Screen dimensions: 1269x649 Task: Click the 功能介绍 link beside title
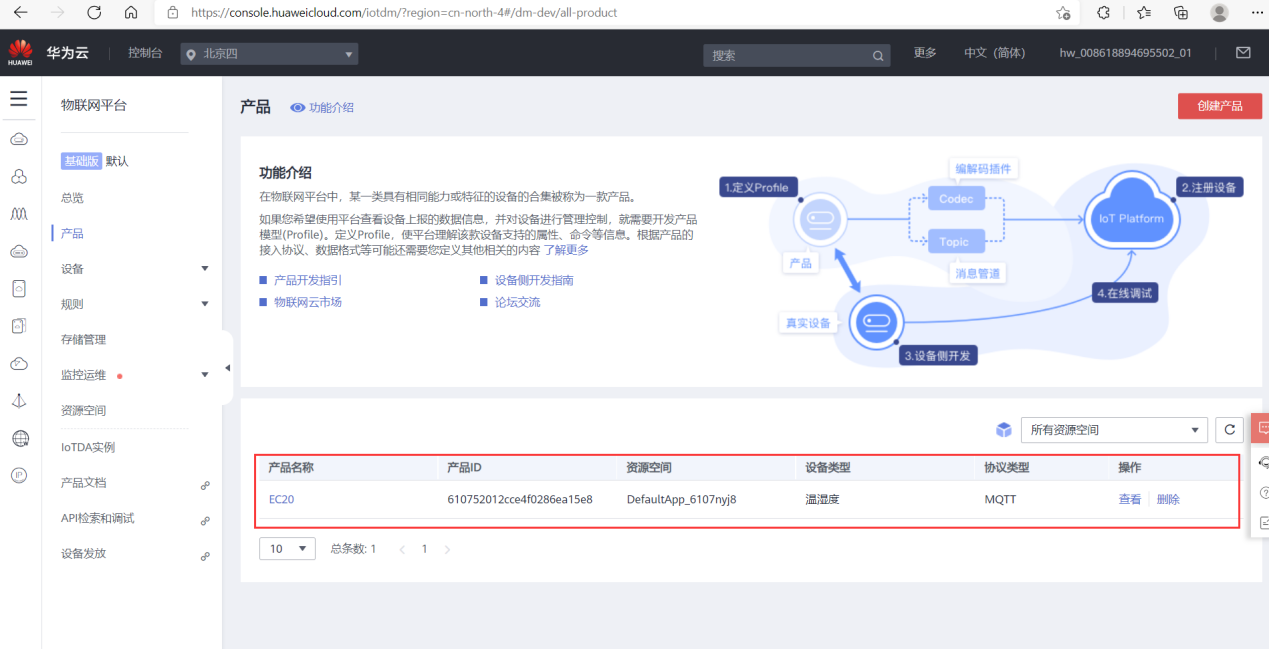(x=331, y=107)
